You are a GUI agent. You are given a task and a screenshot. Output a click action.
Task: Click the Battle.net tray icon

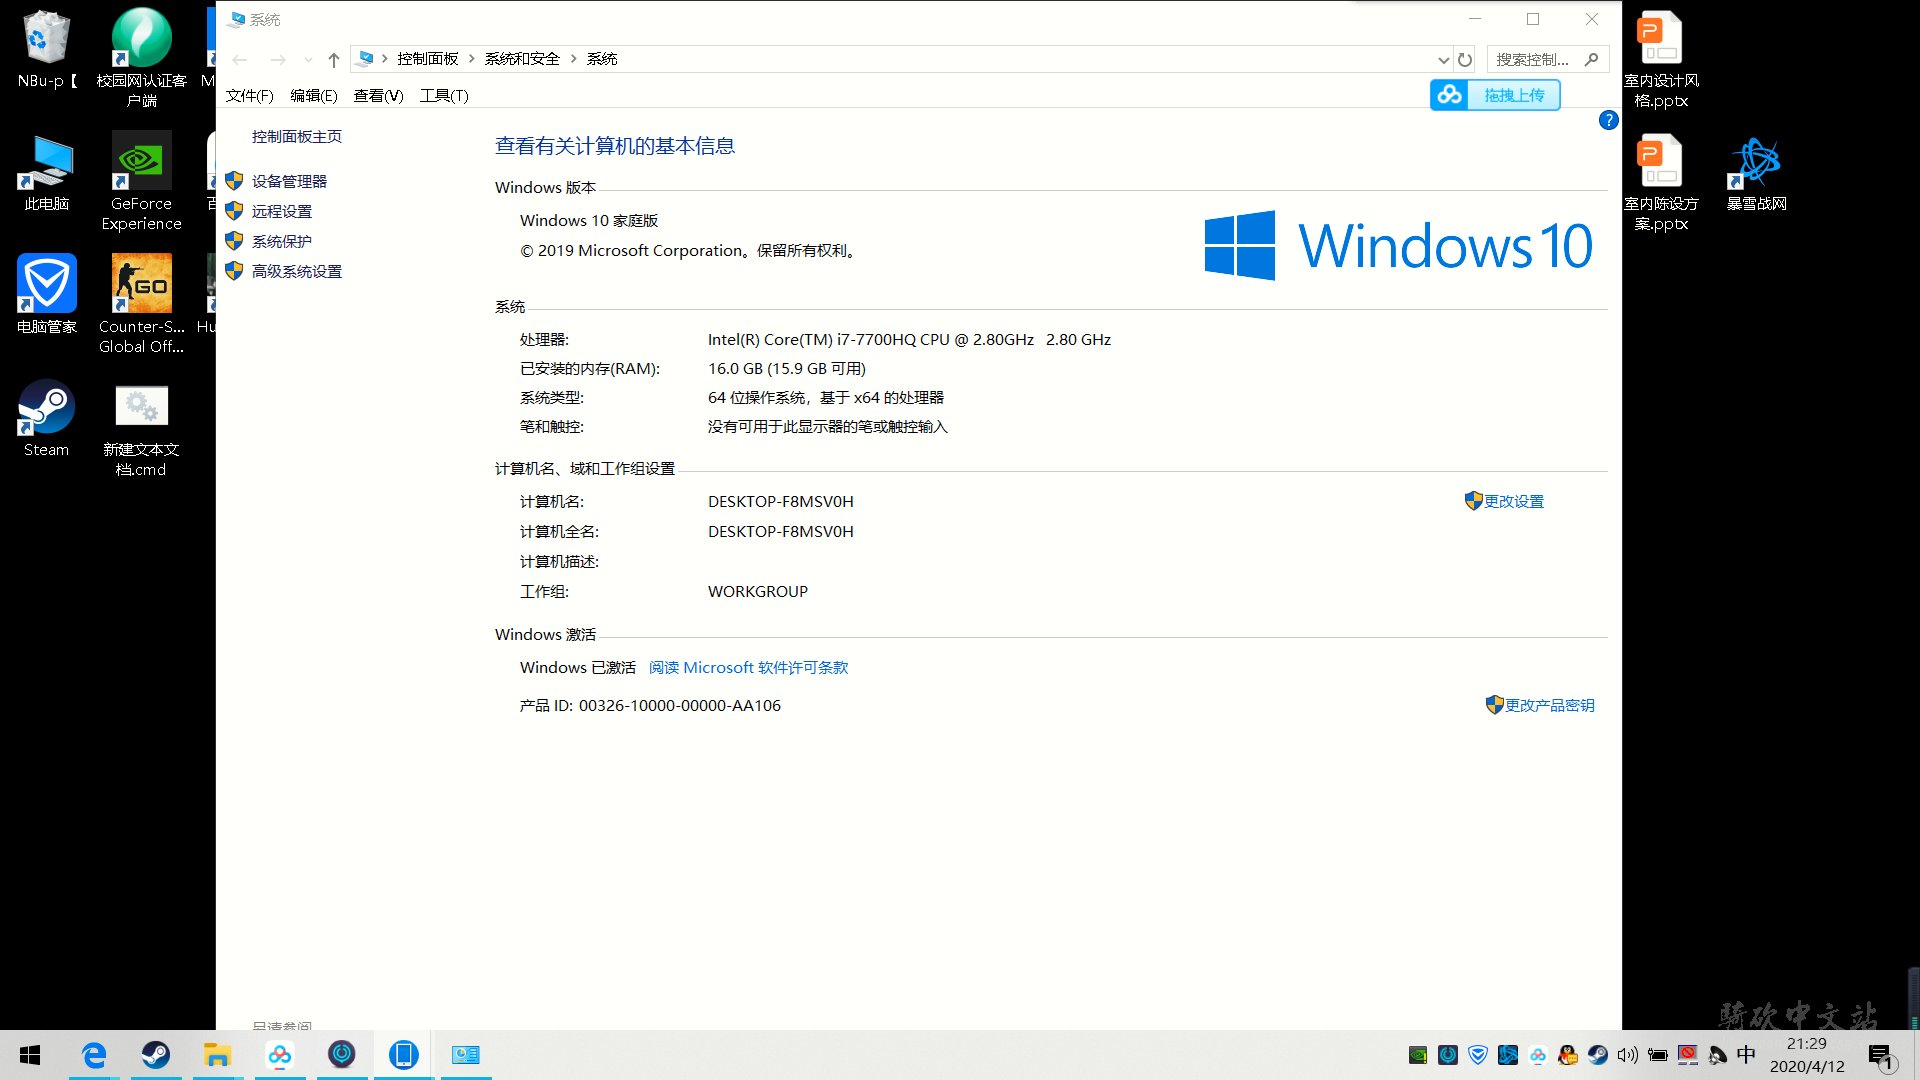[1508, 1055]
